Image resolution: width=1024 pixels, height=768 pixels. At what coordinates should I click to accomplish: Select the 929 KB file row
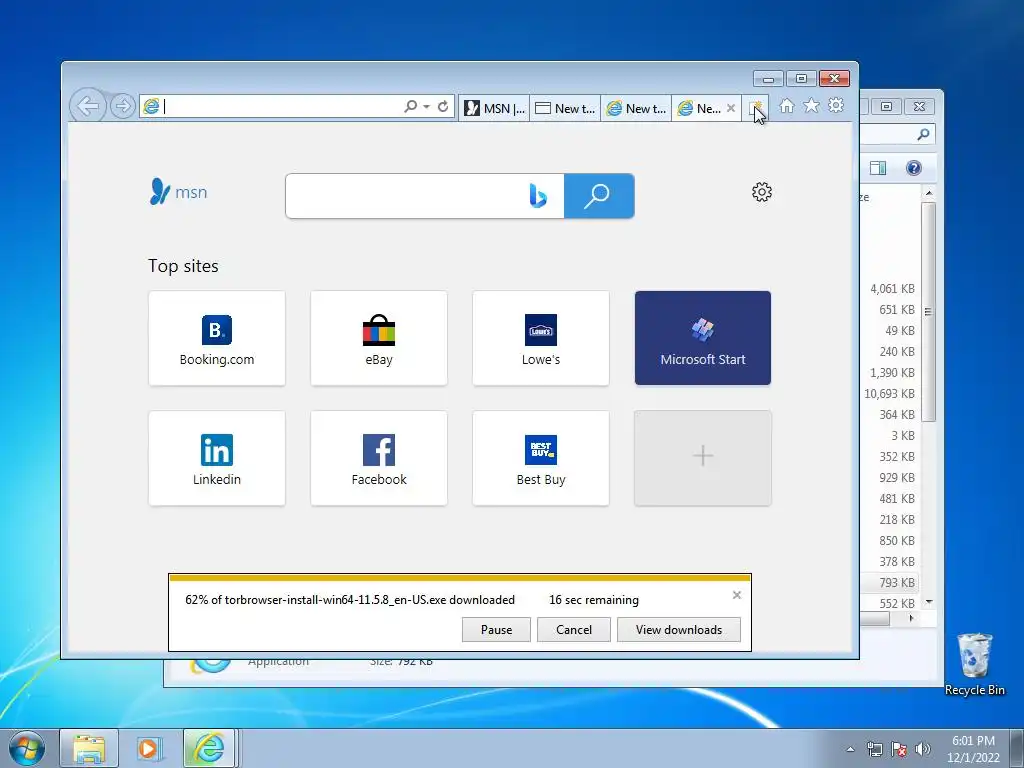[x=890, y=477]
